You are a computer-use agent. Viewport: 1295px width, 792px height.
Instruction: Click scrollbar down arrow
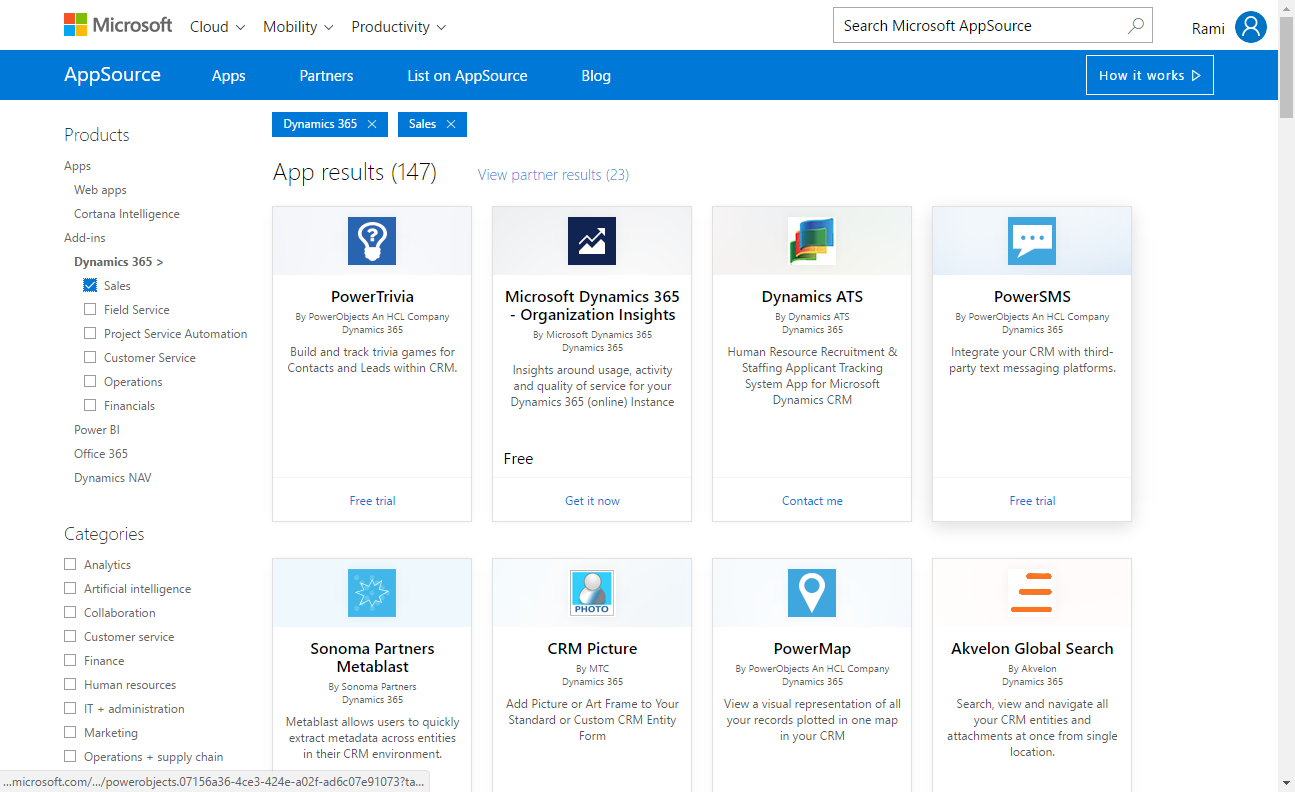coord(1286,783)
